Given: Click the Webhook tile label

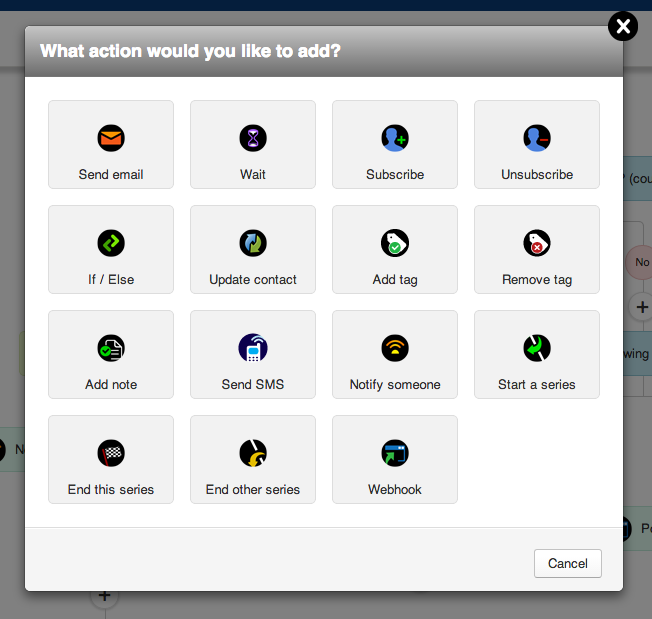Looking at the screenshot, I should [395, 489].
